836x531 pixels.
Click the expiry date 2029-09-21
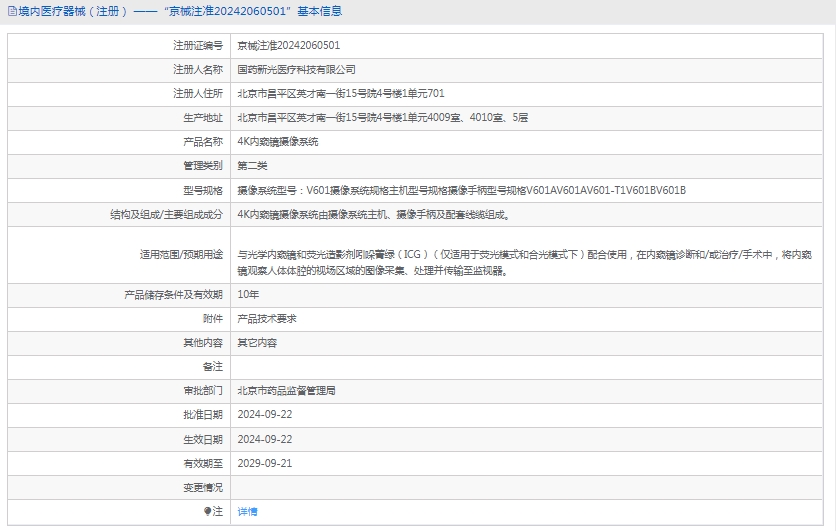pyautogui.click(x=264, y=463)
